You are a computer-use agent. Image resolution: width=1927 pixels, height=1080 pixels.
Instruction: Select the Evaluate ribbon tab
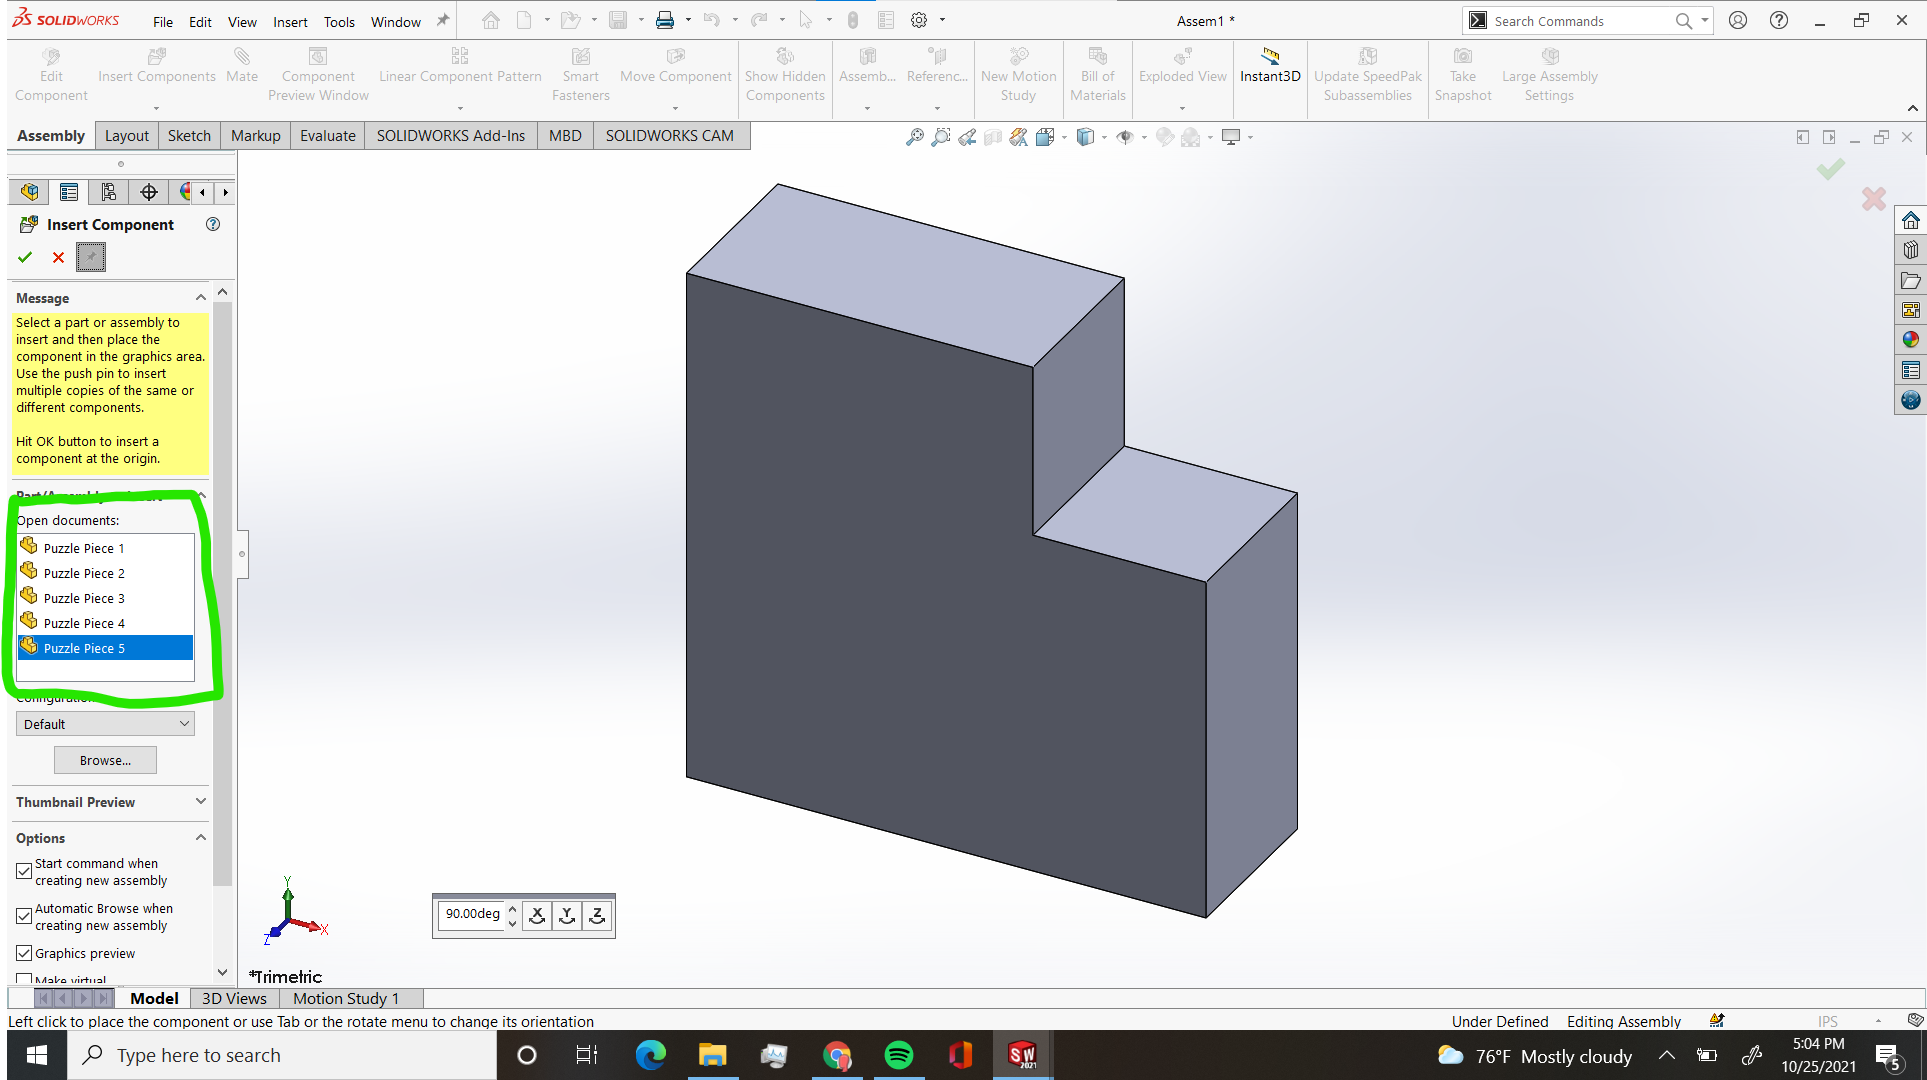click(x=326, y=135)
